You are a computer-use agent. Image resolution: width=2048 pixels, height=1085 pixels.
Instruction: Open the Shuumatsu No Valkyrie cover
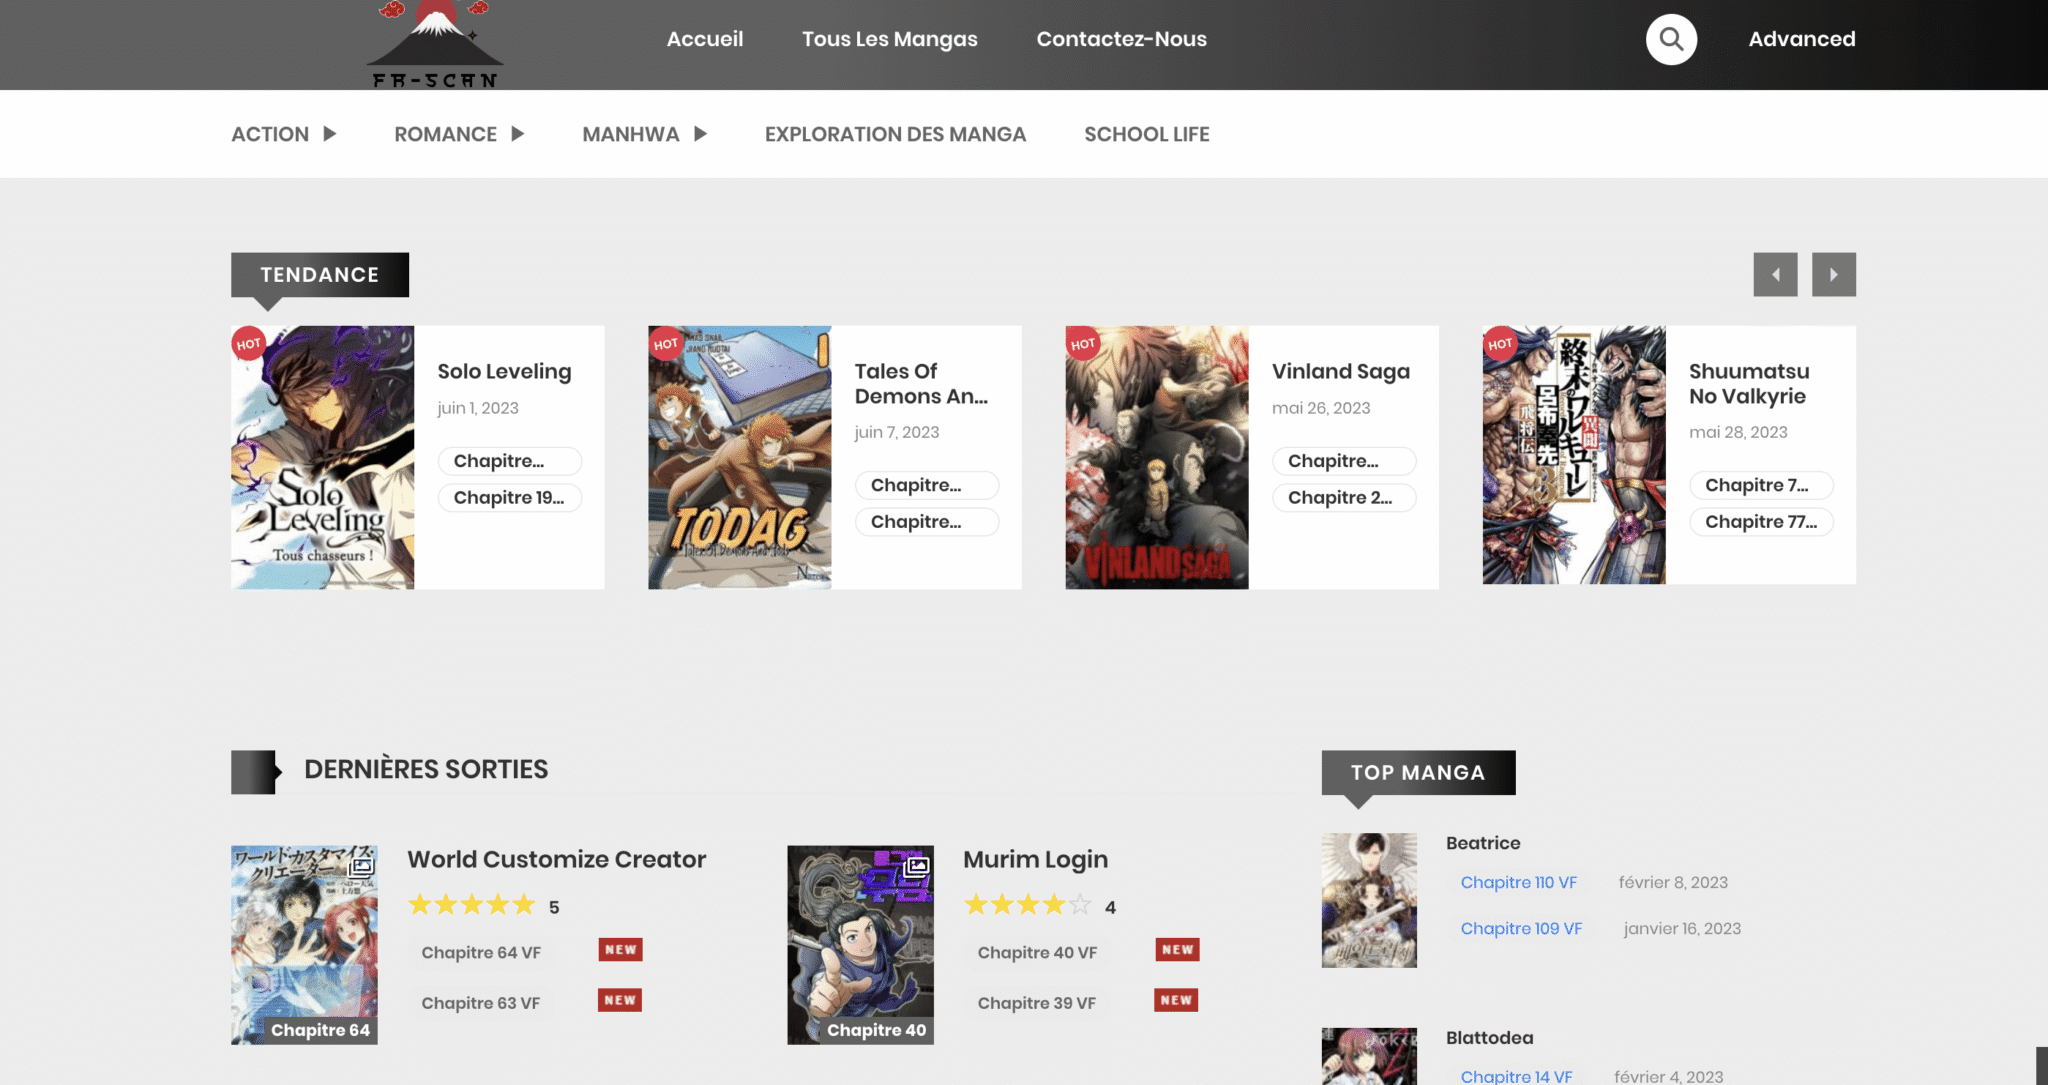click(x=1573, y=455)
